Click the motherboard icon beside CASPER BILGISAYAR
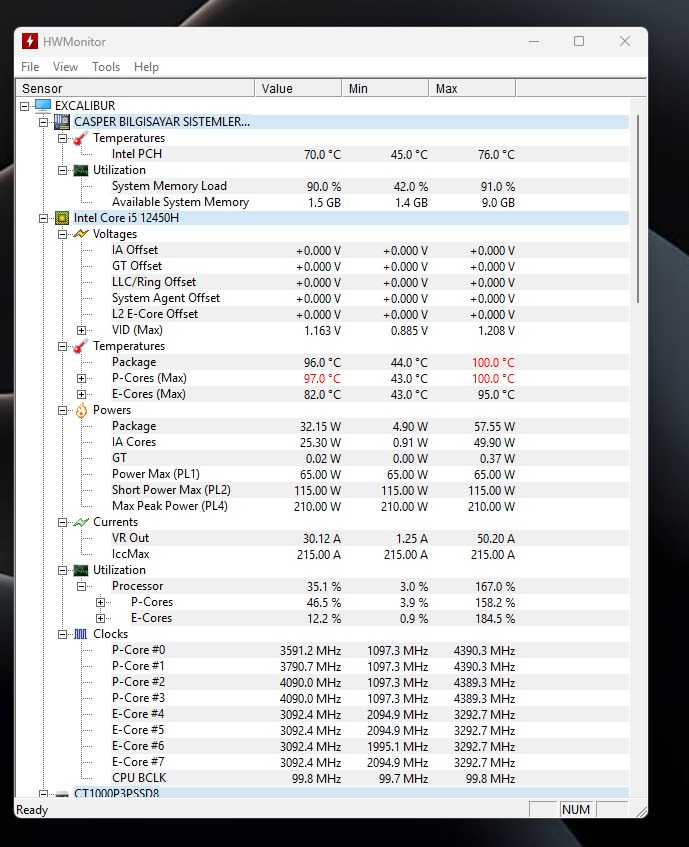Screen dimensions: 689x847 click(x=62, y=122)
